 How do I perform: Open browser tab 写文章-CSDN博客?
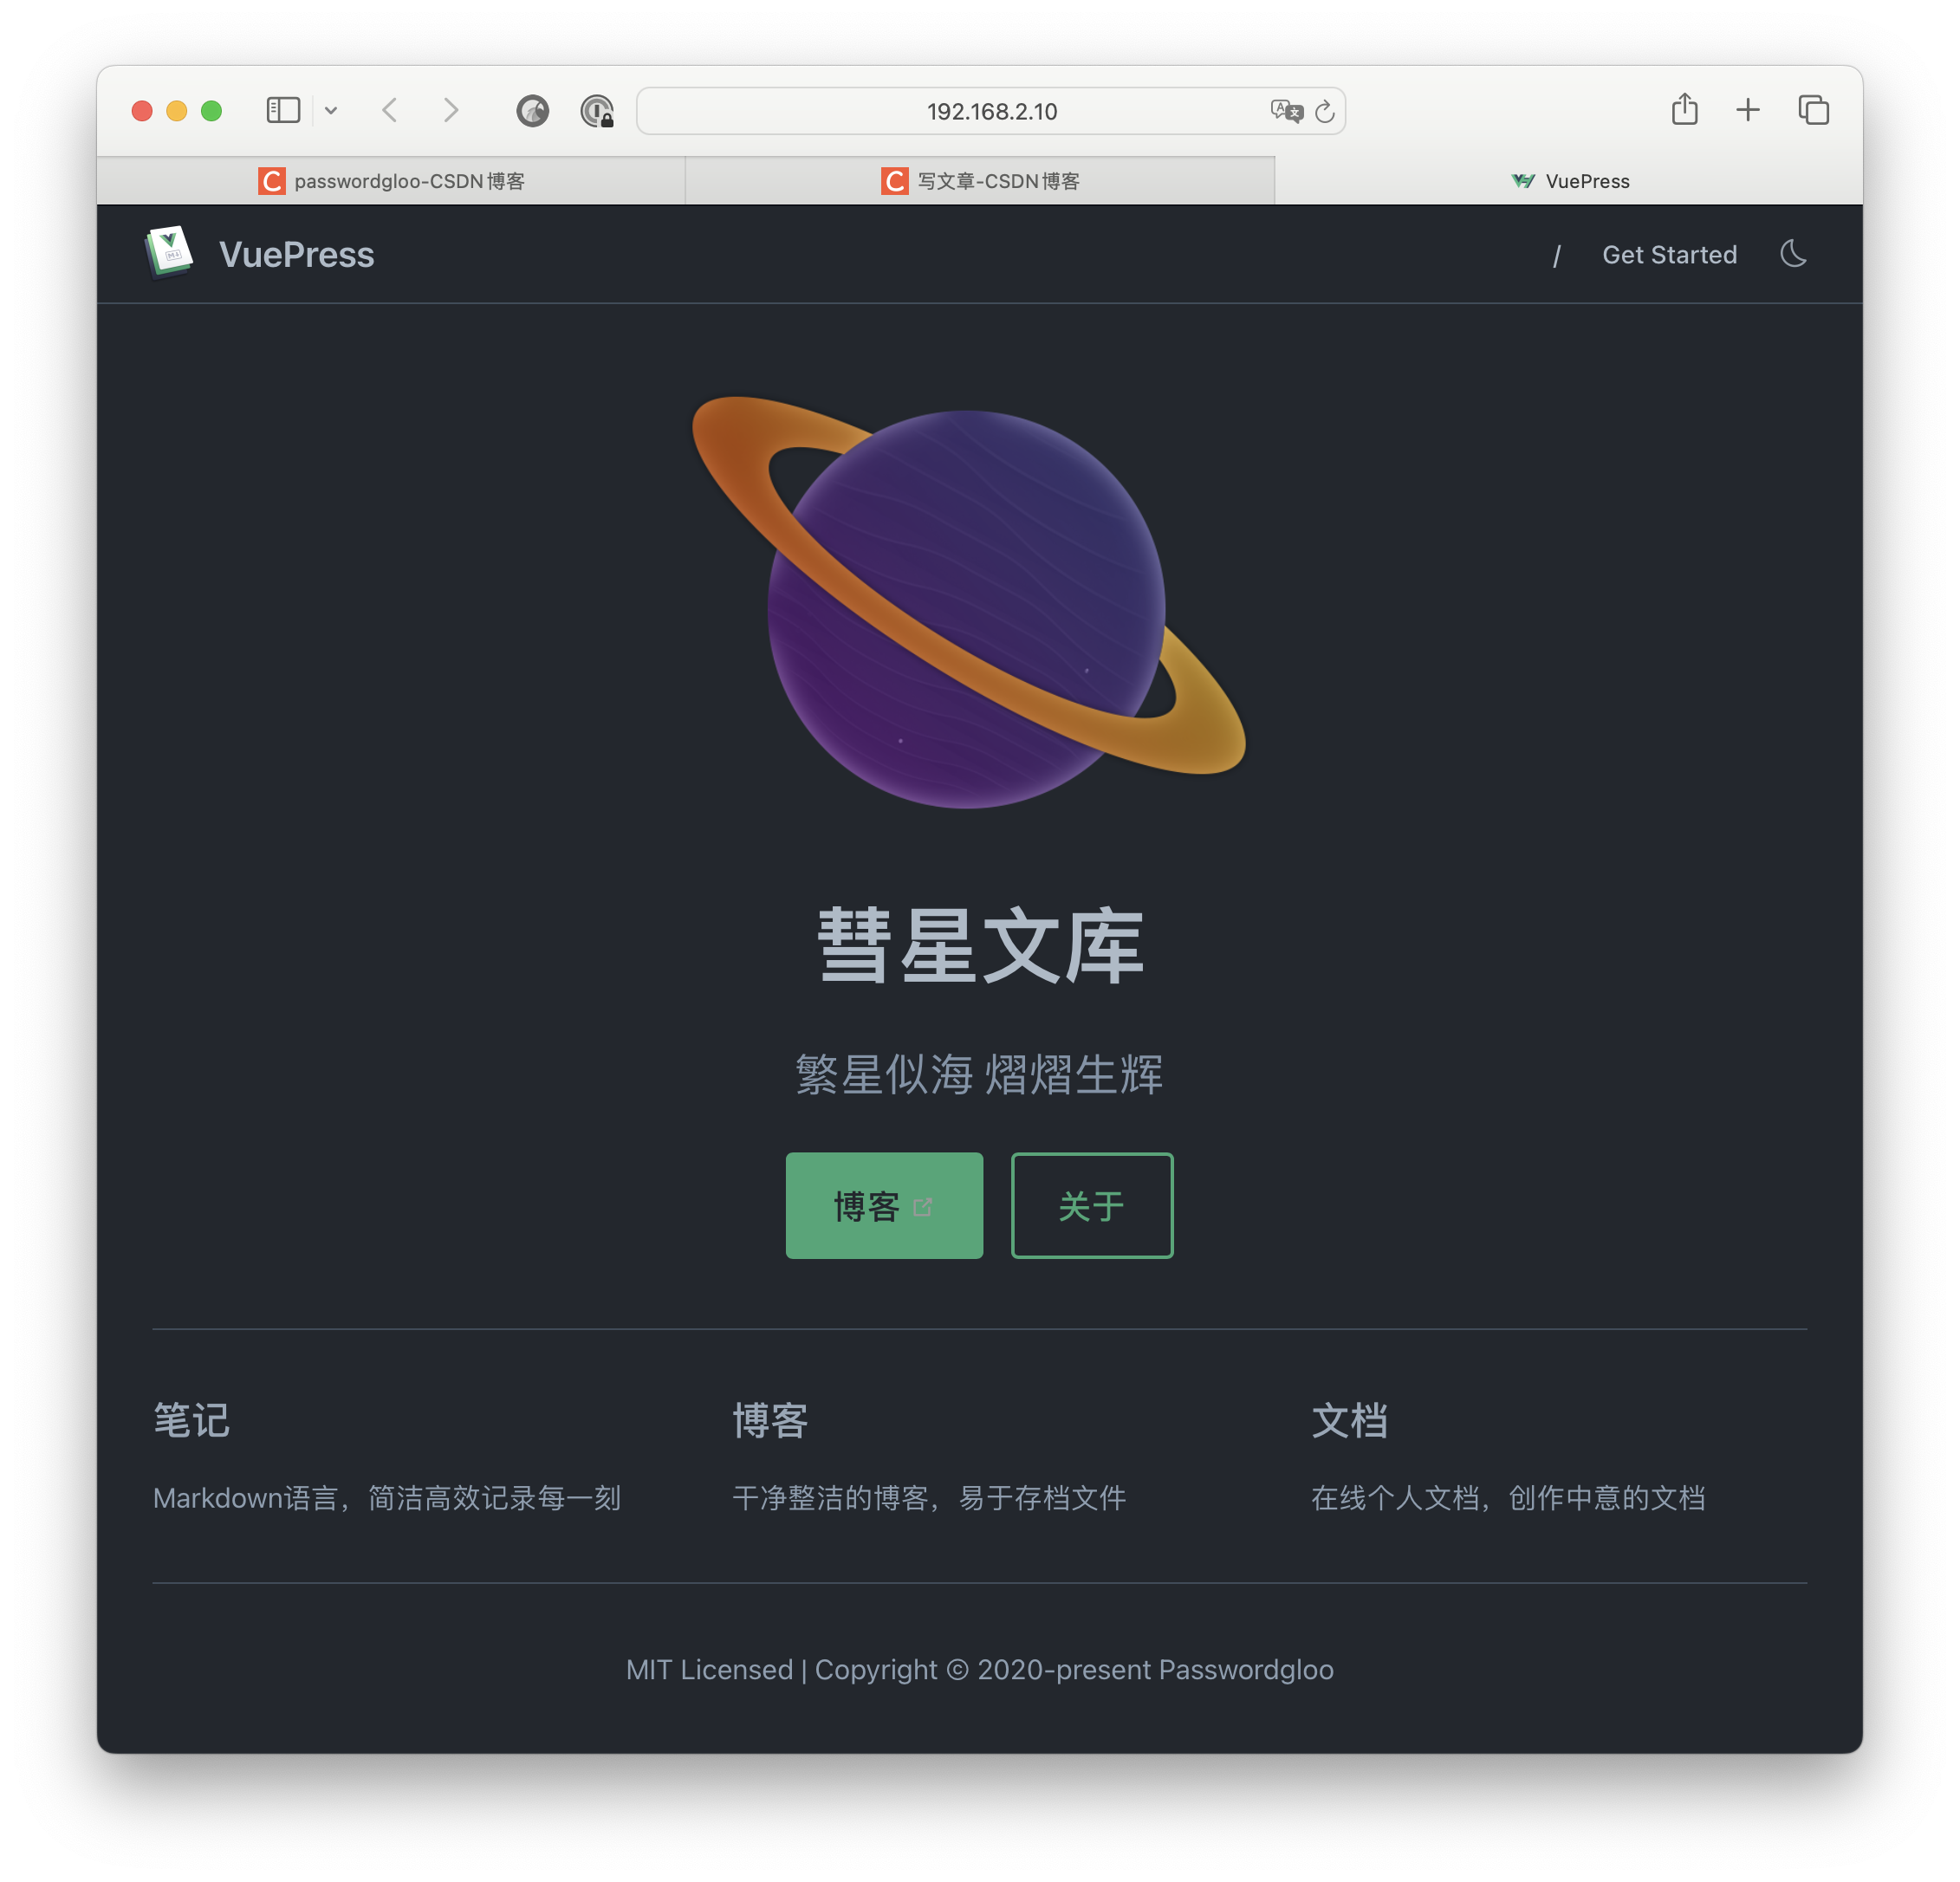pos(980,178)
